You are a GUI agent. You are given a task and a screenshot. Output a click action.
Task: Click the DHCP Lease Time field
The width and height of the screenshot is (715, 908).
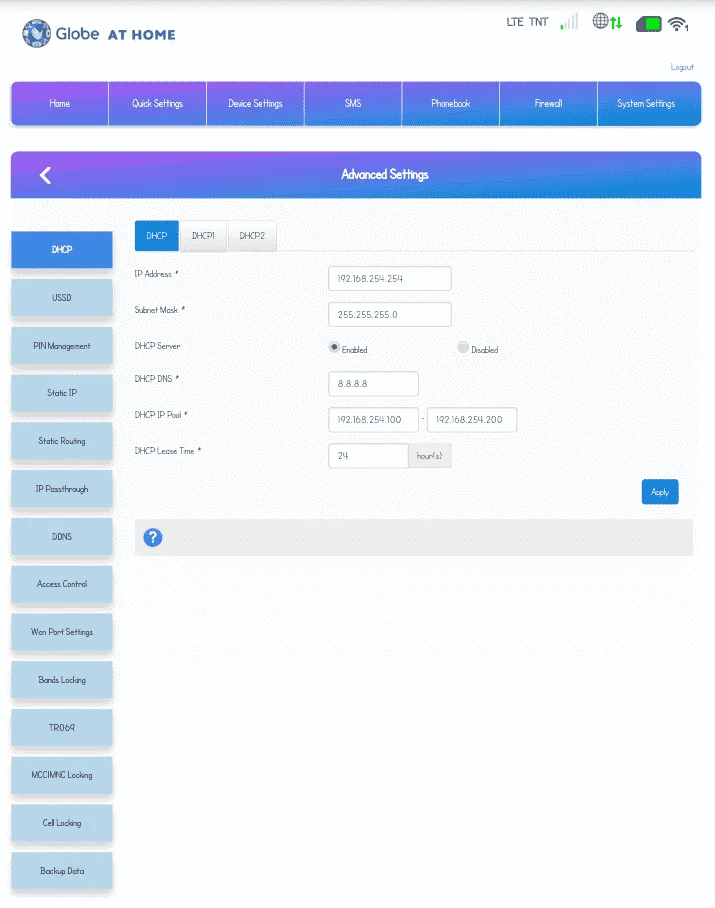point(368,456)
